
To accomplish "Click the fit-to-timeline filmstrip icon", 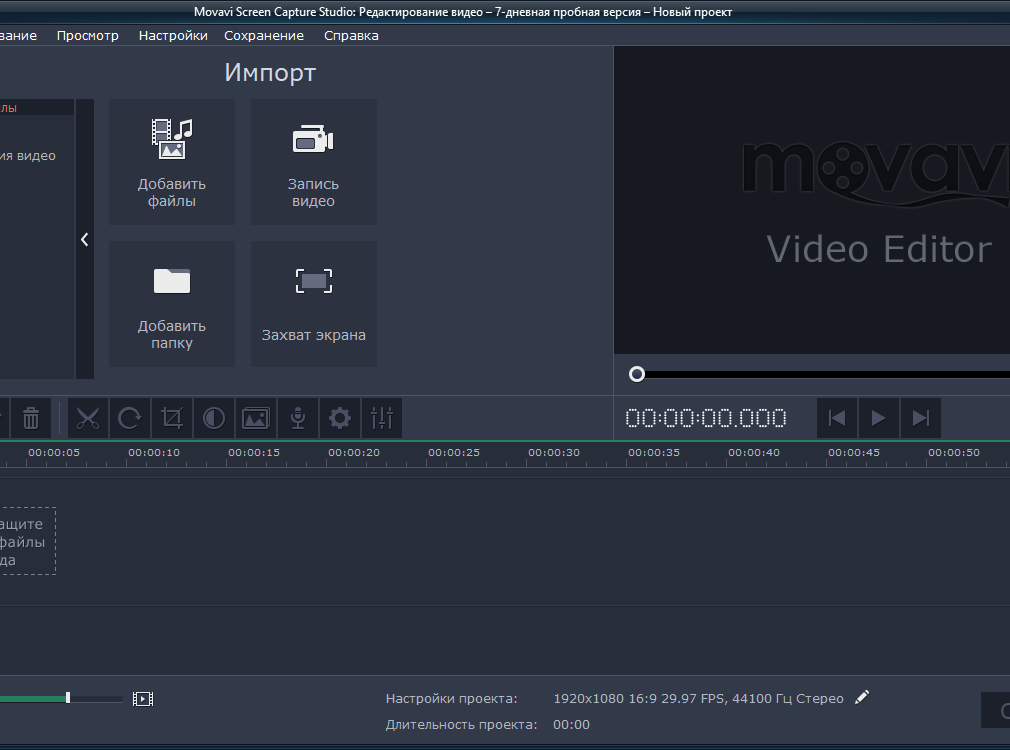I will 143,698.
